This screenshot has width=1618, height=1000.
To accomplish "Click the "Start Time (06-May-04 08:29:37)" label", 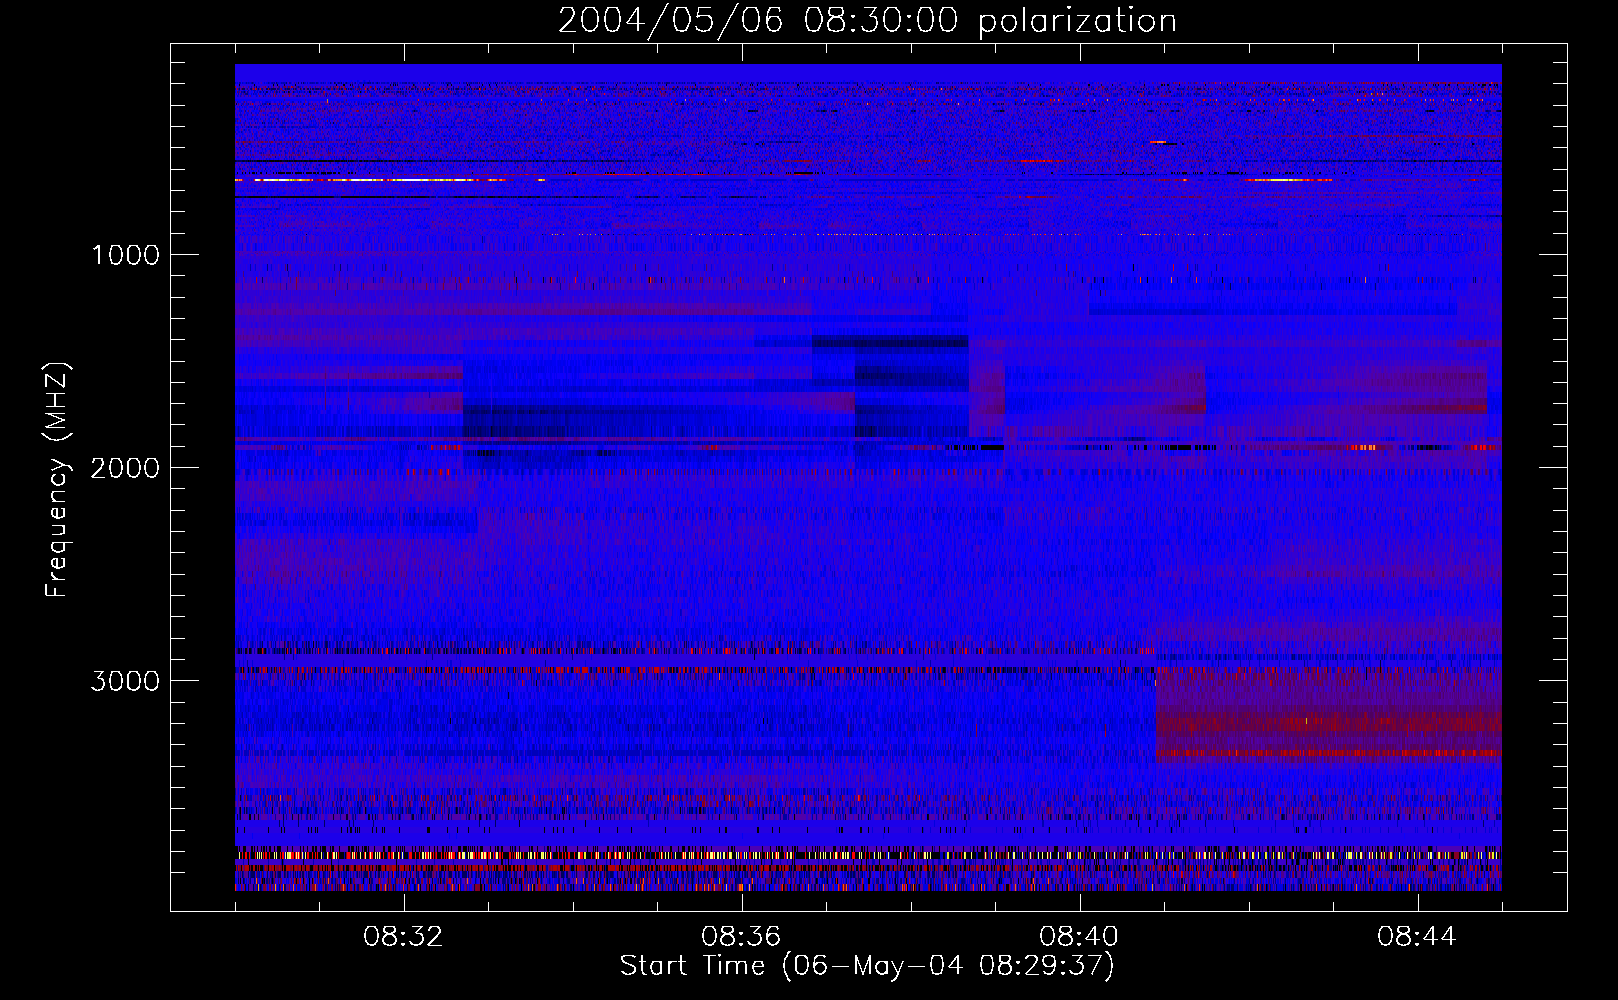I will point(867,966).
